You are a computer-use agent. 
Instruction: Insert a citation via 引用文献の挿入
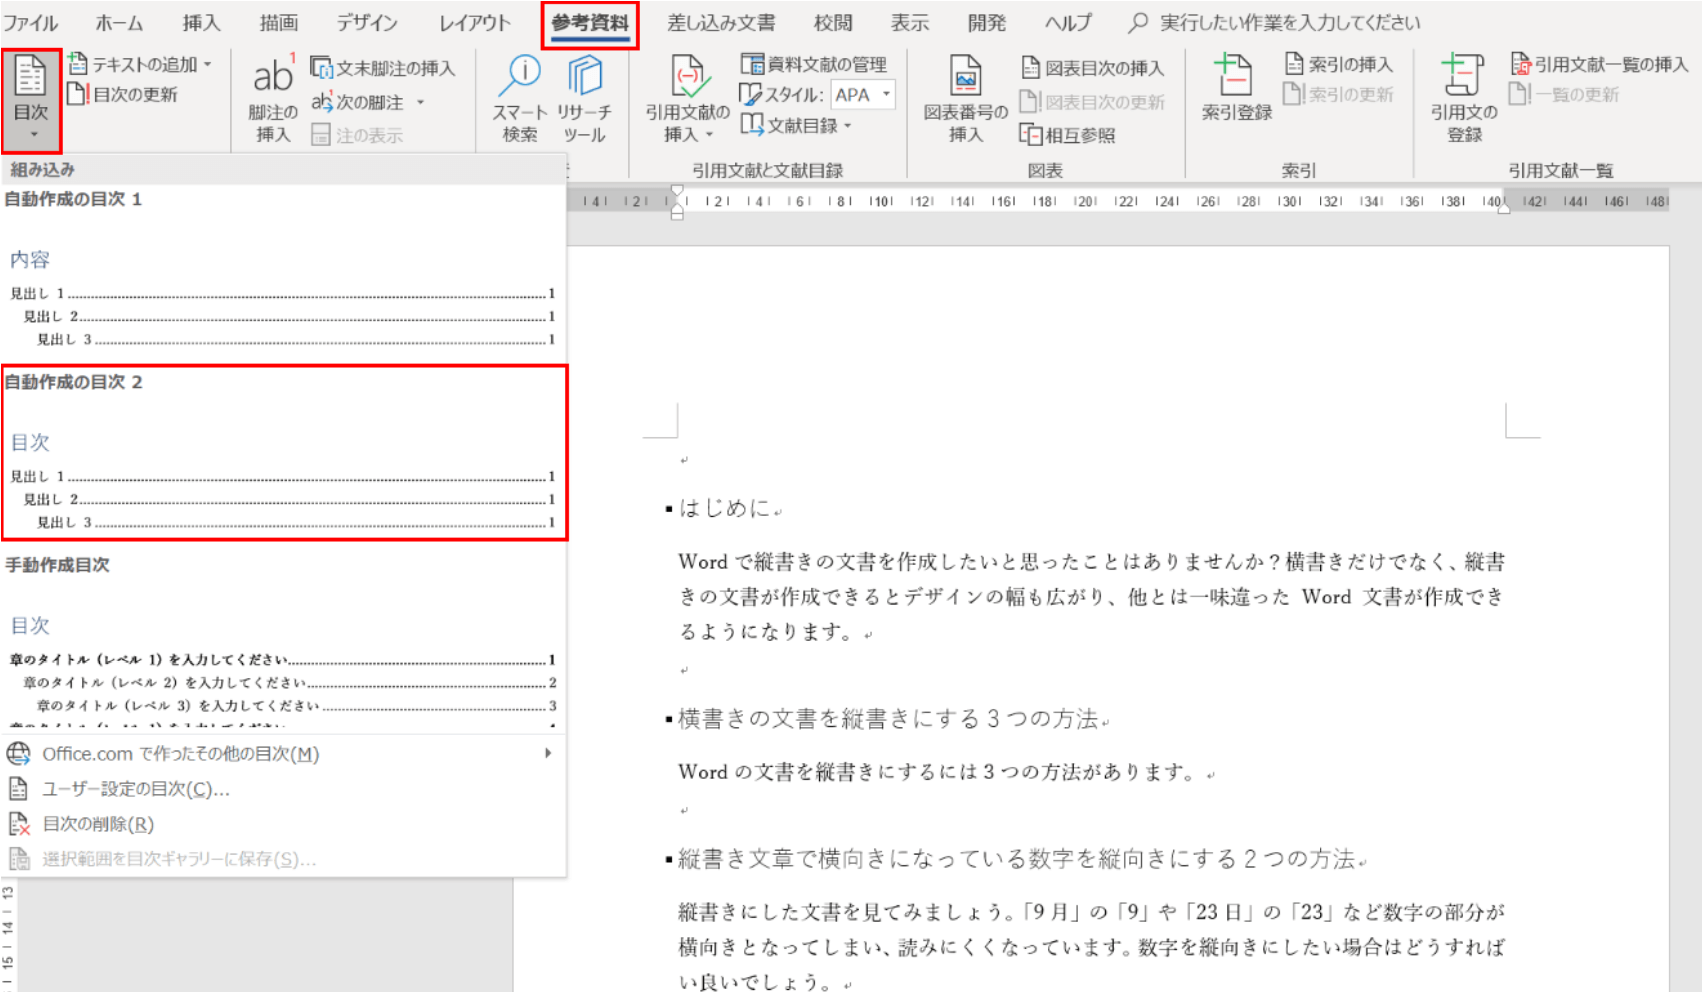686,97
